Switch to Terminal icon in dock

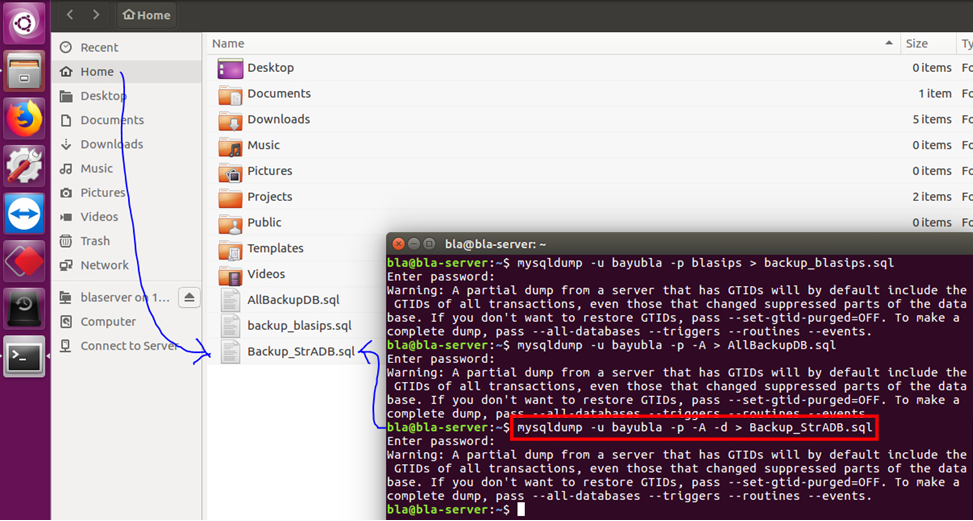point(24,356)
